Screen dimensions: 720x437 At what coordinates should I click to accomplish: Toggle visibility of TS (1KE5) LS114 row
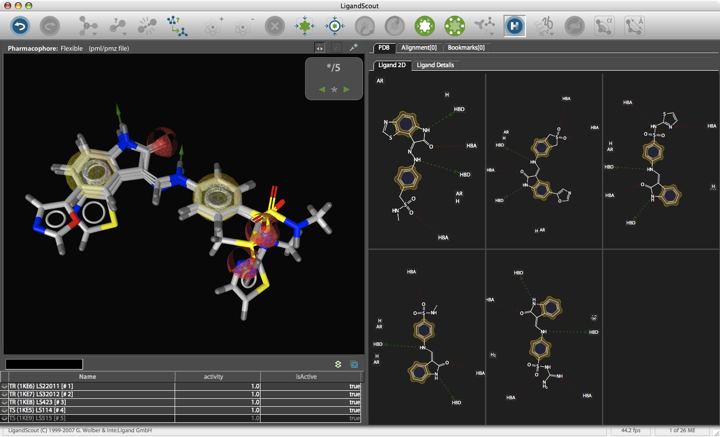click(5, 410)
